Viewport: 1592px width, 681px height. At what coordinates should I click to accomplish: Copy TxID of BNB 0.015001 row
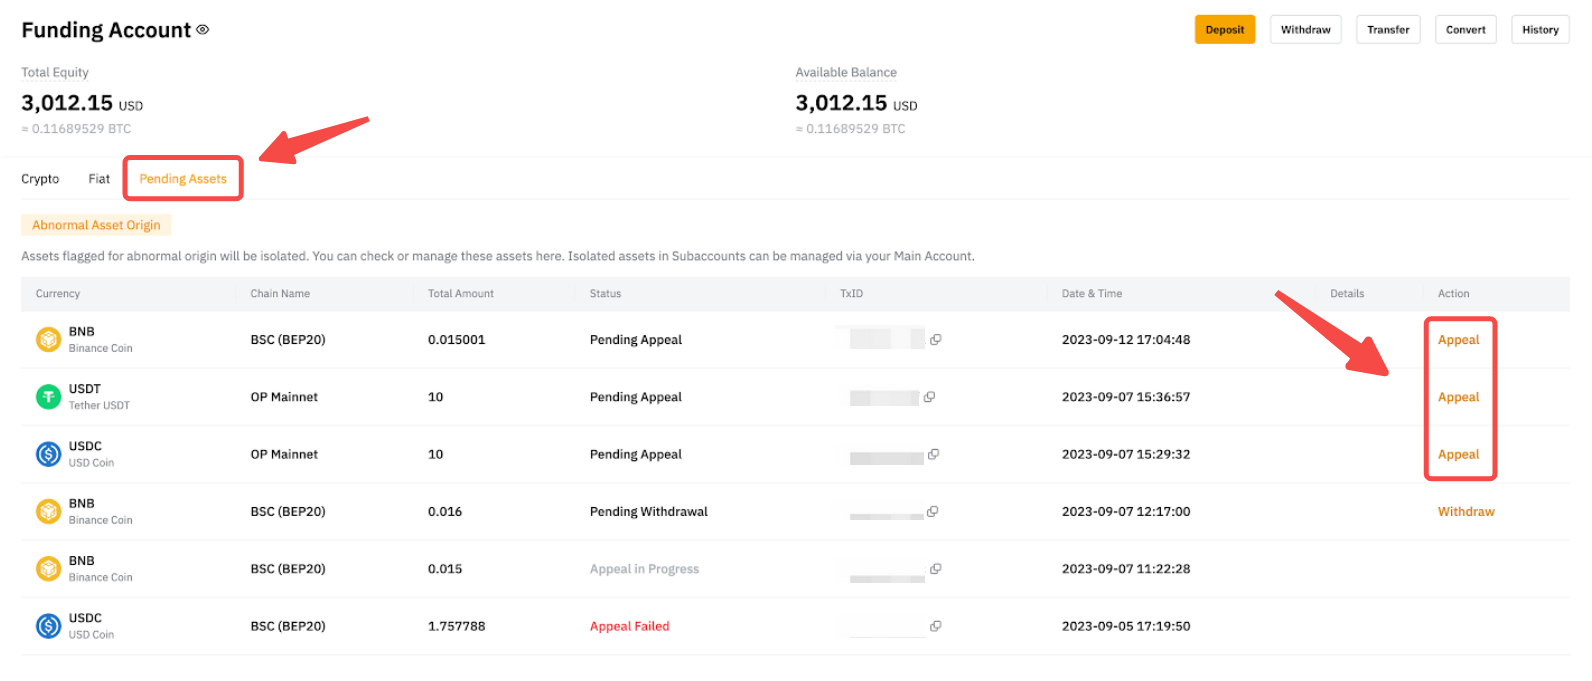(936, 340)
